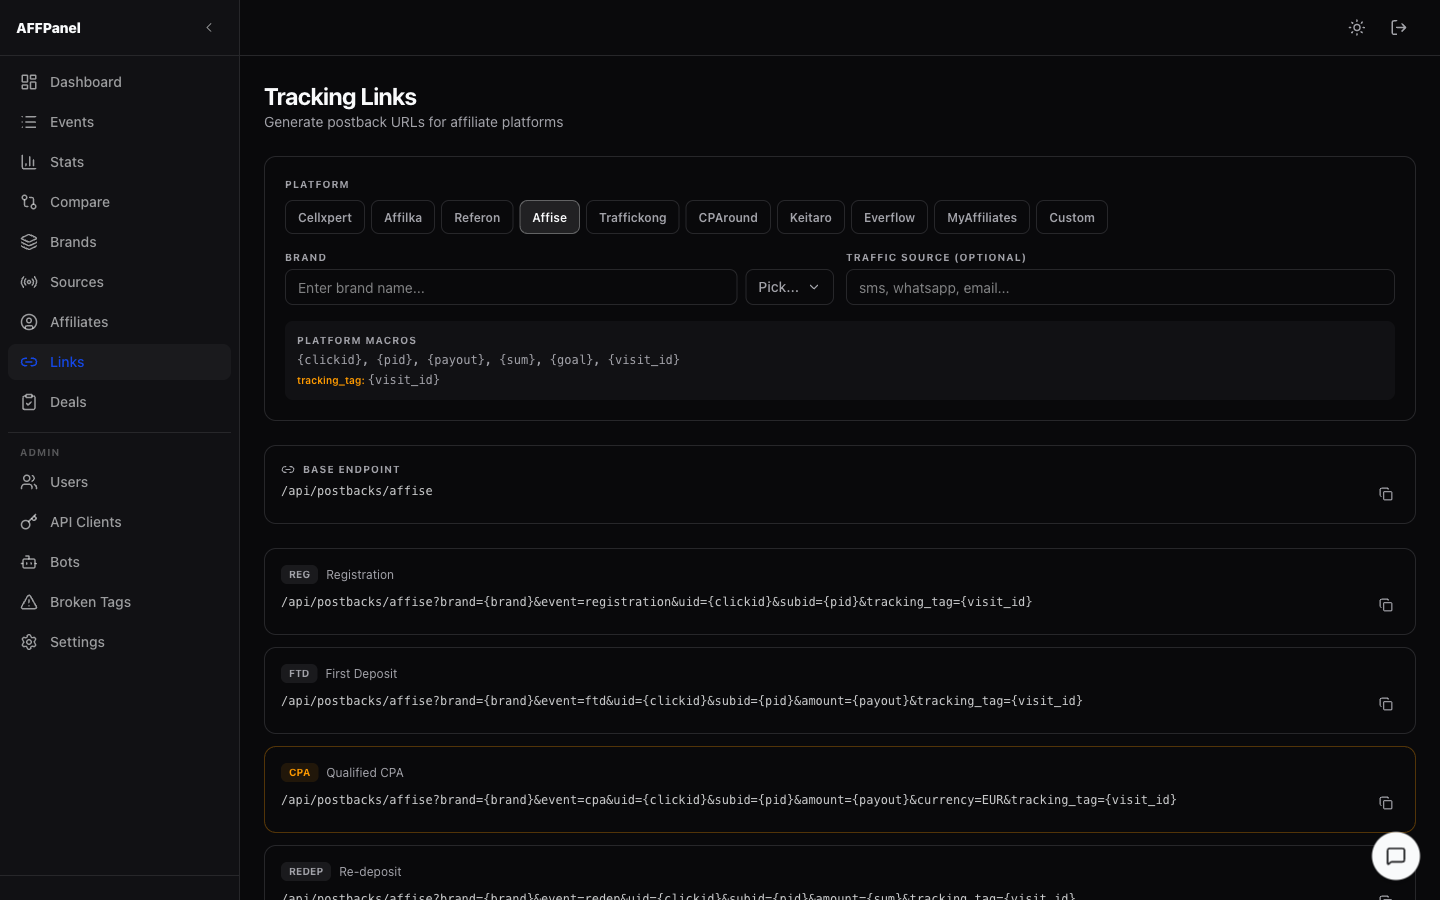Toggle the light/dark theme sun icon

coord(1357,28)
